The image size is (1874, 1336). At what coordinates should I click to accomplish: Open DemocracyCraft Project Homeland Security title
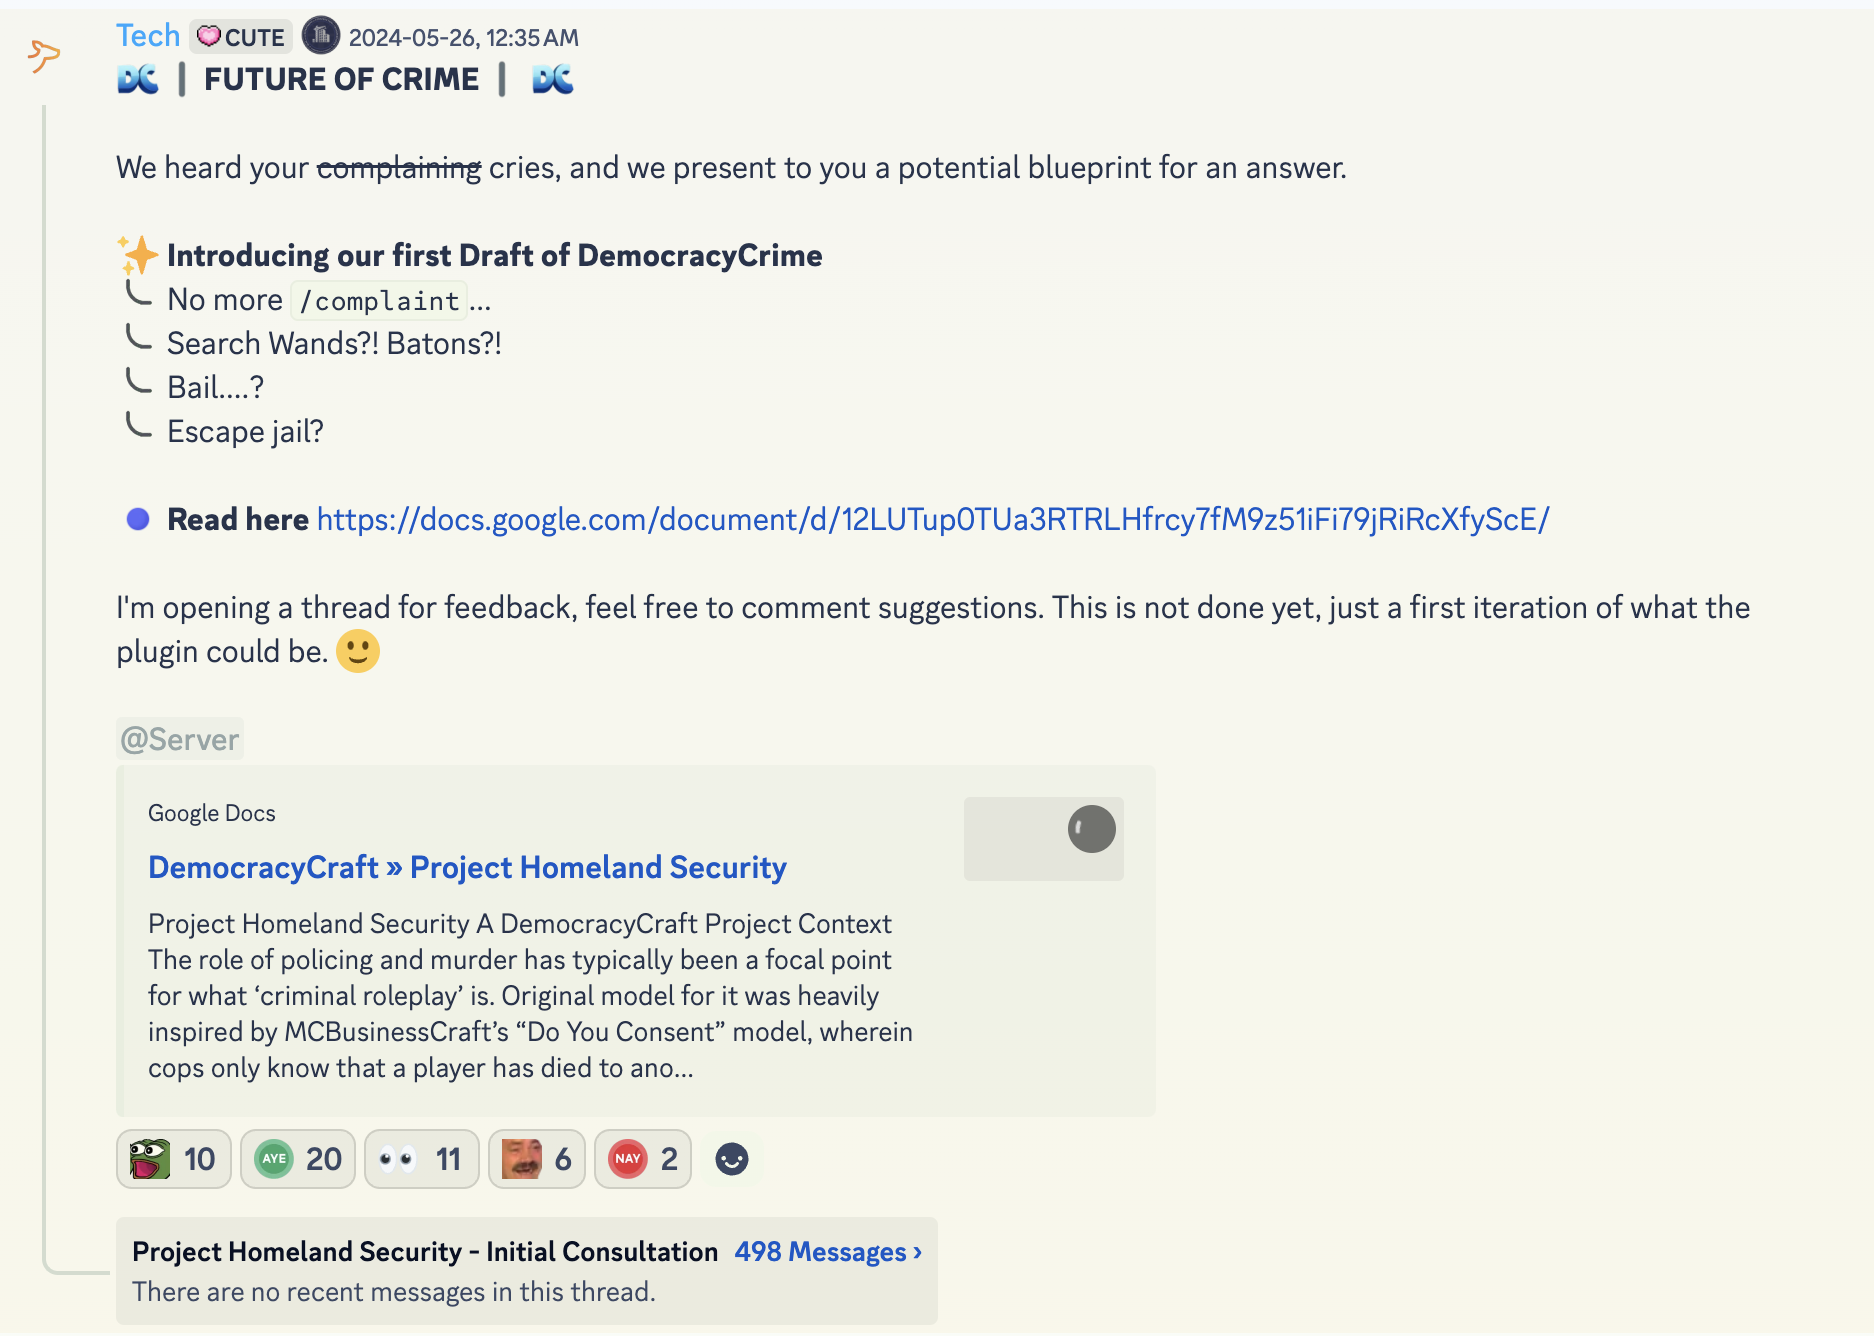pyautogui.click(x=467, y=867)
